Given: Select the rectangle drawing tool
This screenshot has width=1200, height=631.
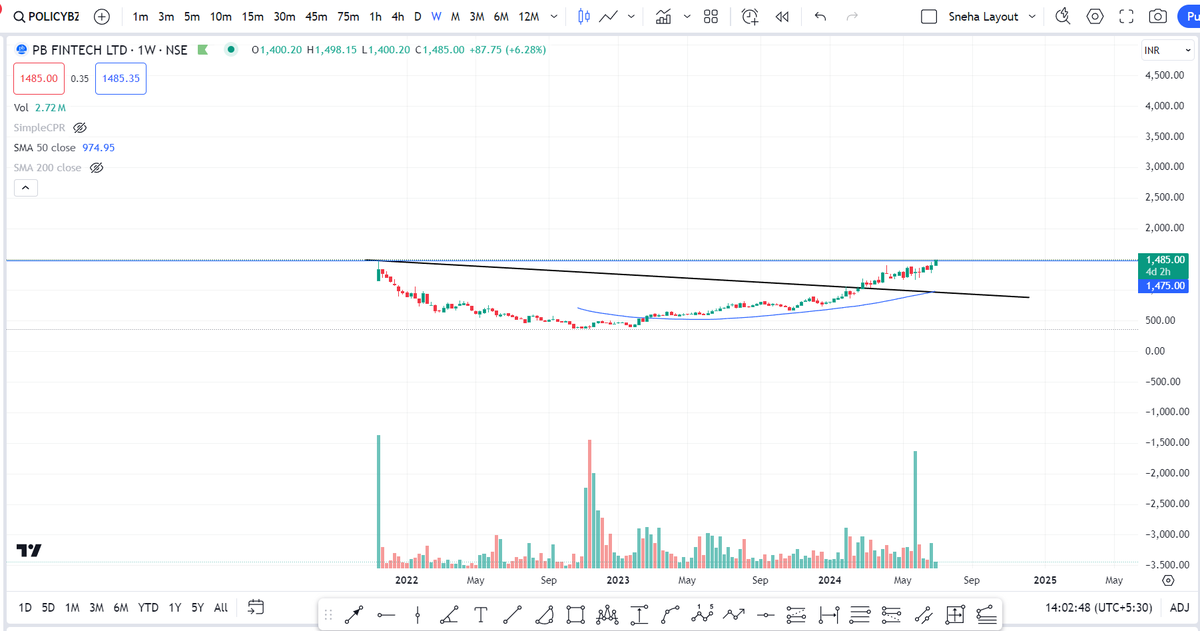Looking at the screenshot, I should point(575,615).
